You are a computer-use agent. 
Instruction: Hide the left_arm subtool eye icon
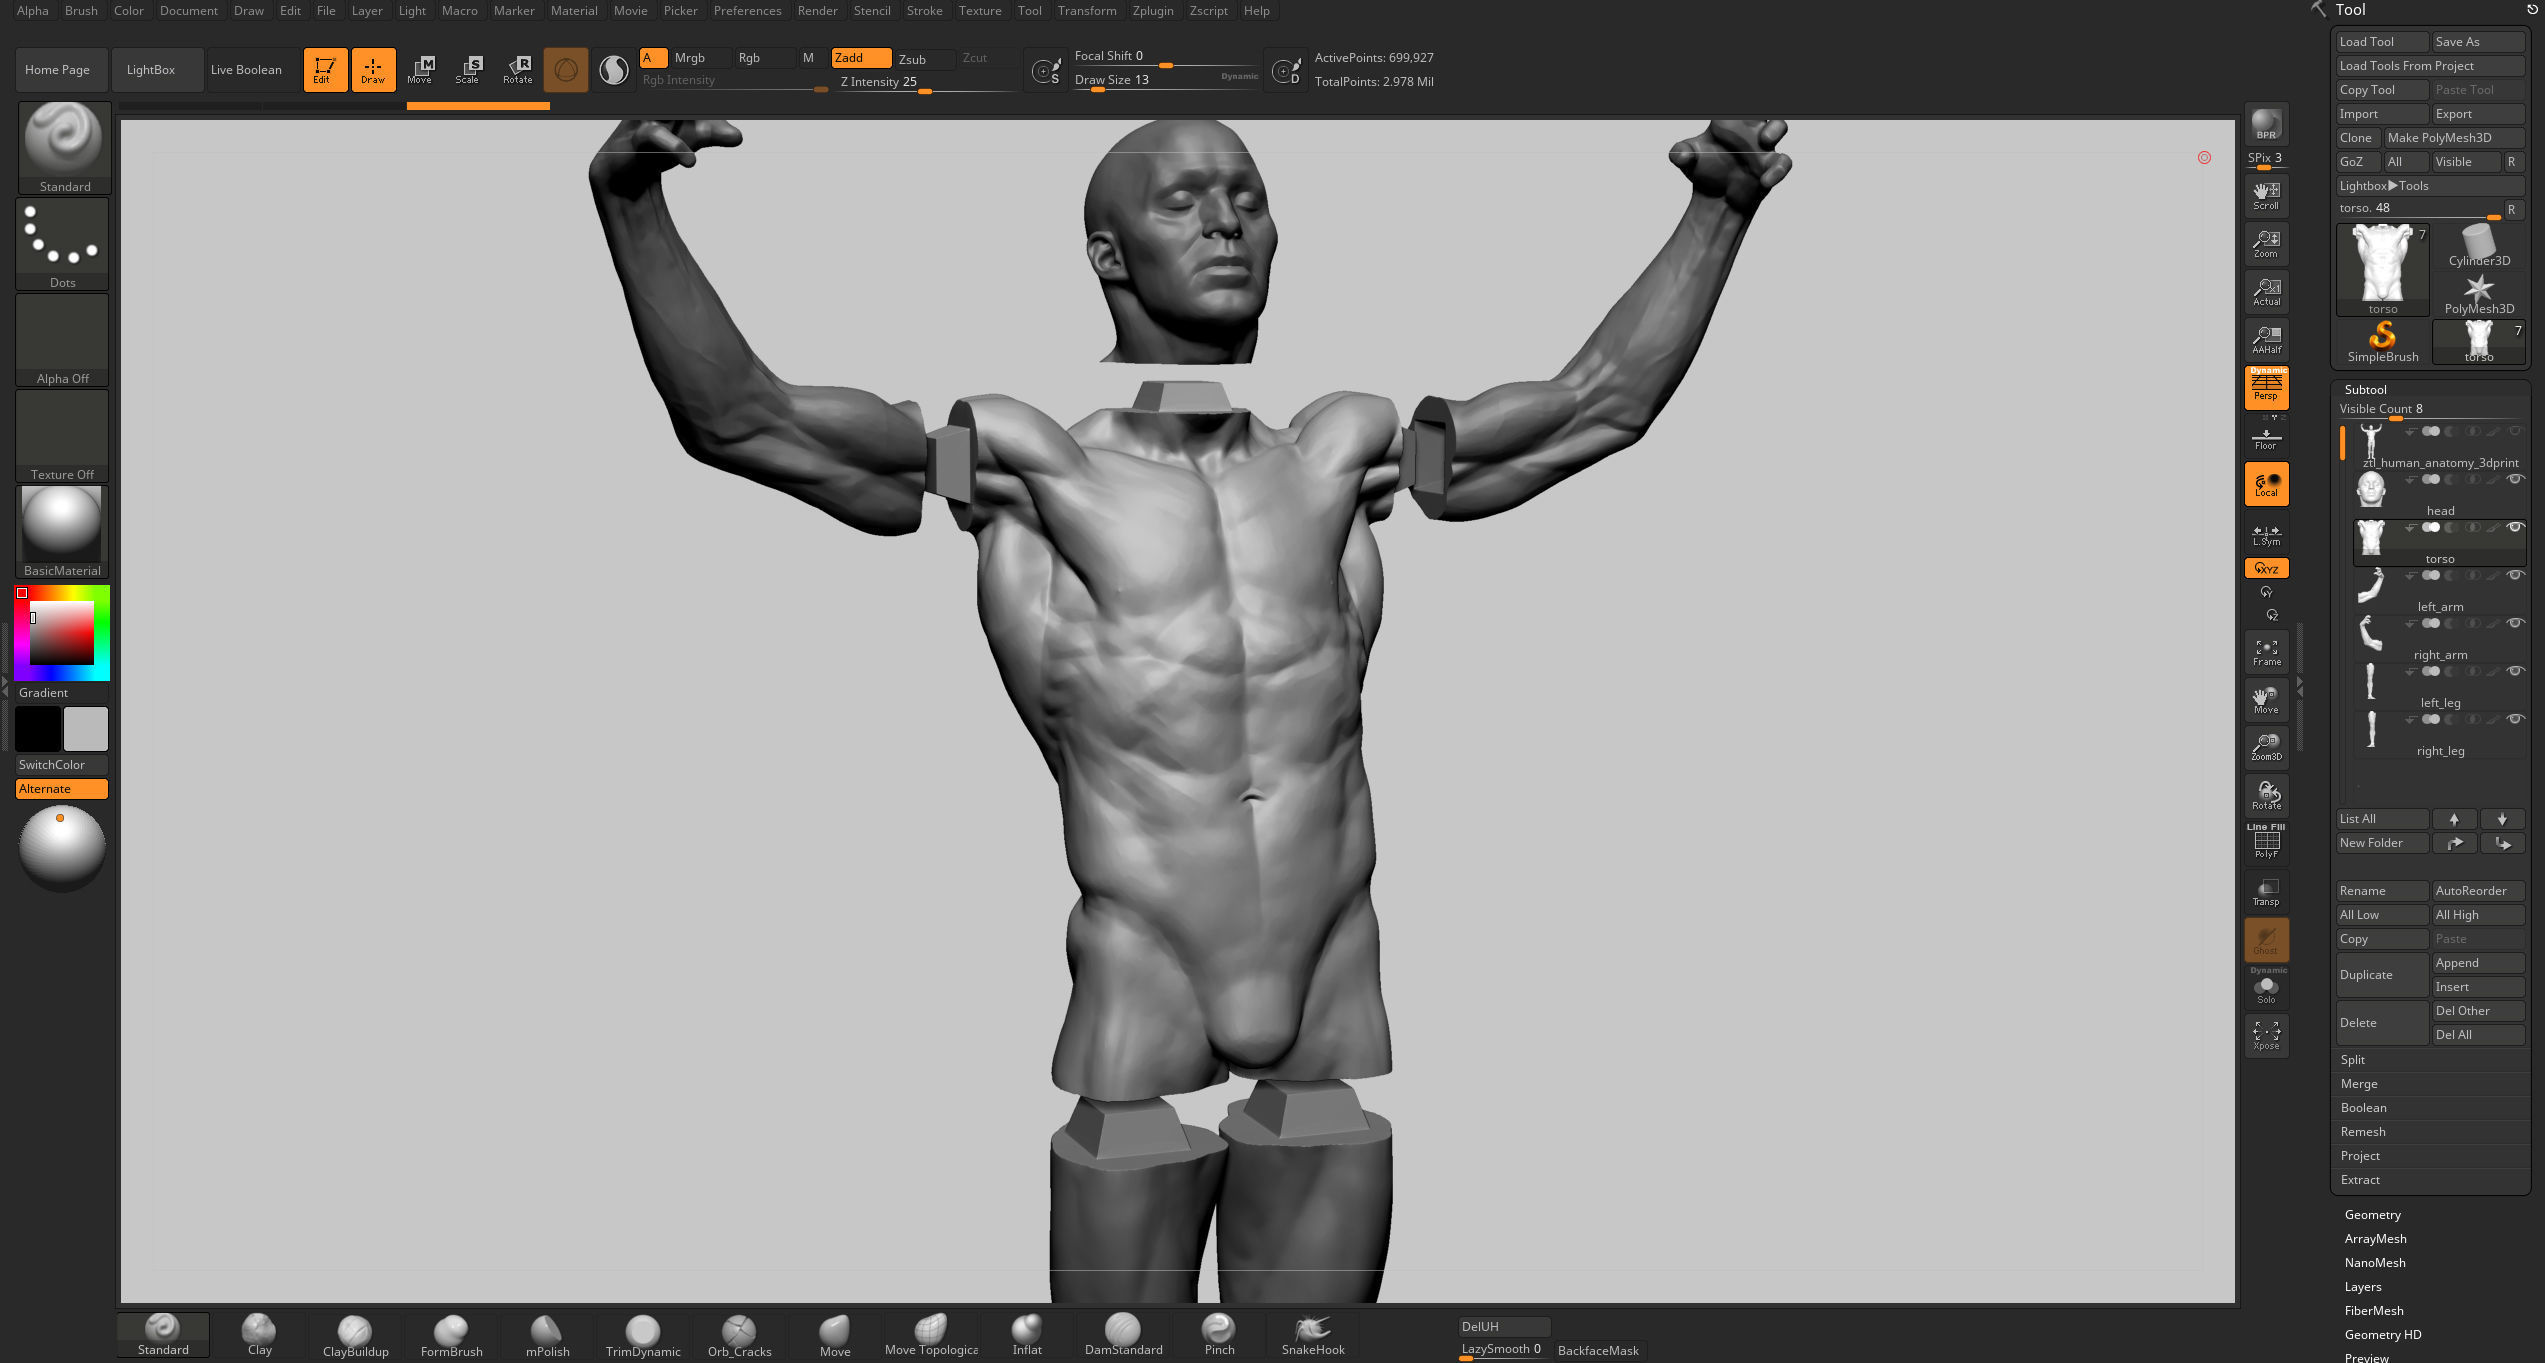[2515, 576]
